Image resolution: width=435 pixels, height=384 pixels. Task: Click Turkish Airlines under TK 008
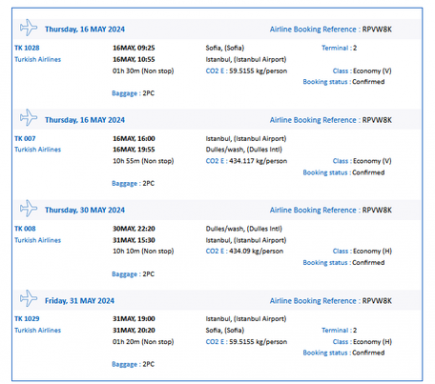[x=38, y=240]
